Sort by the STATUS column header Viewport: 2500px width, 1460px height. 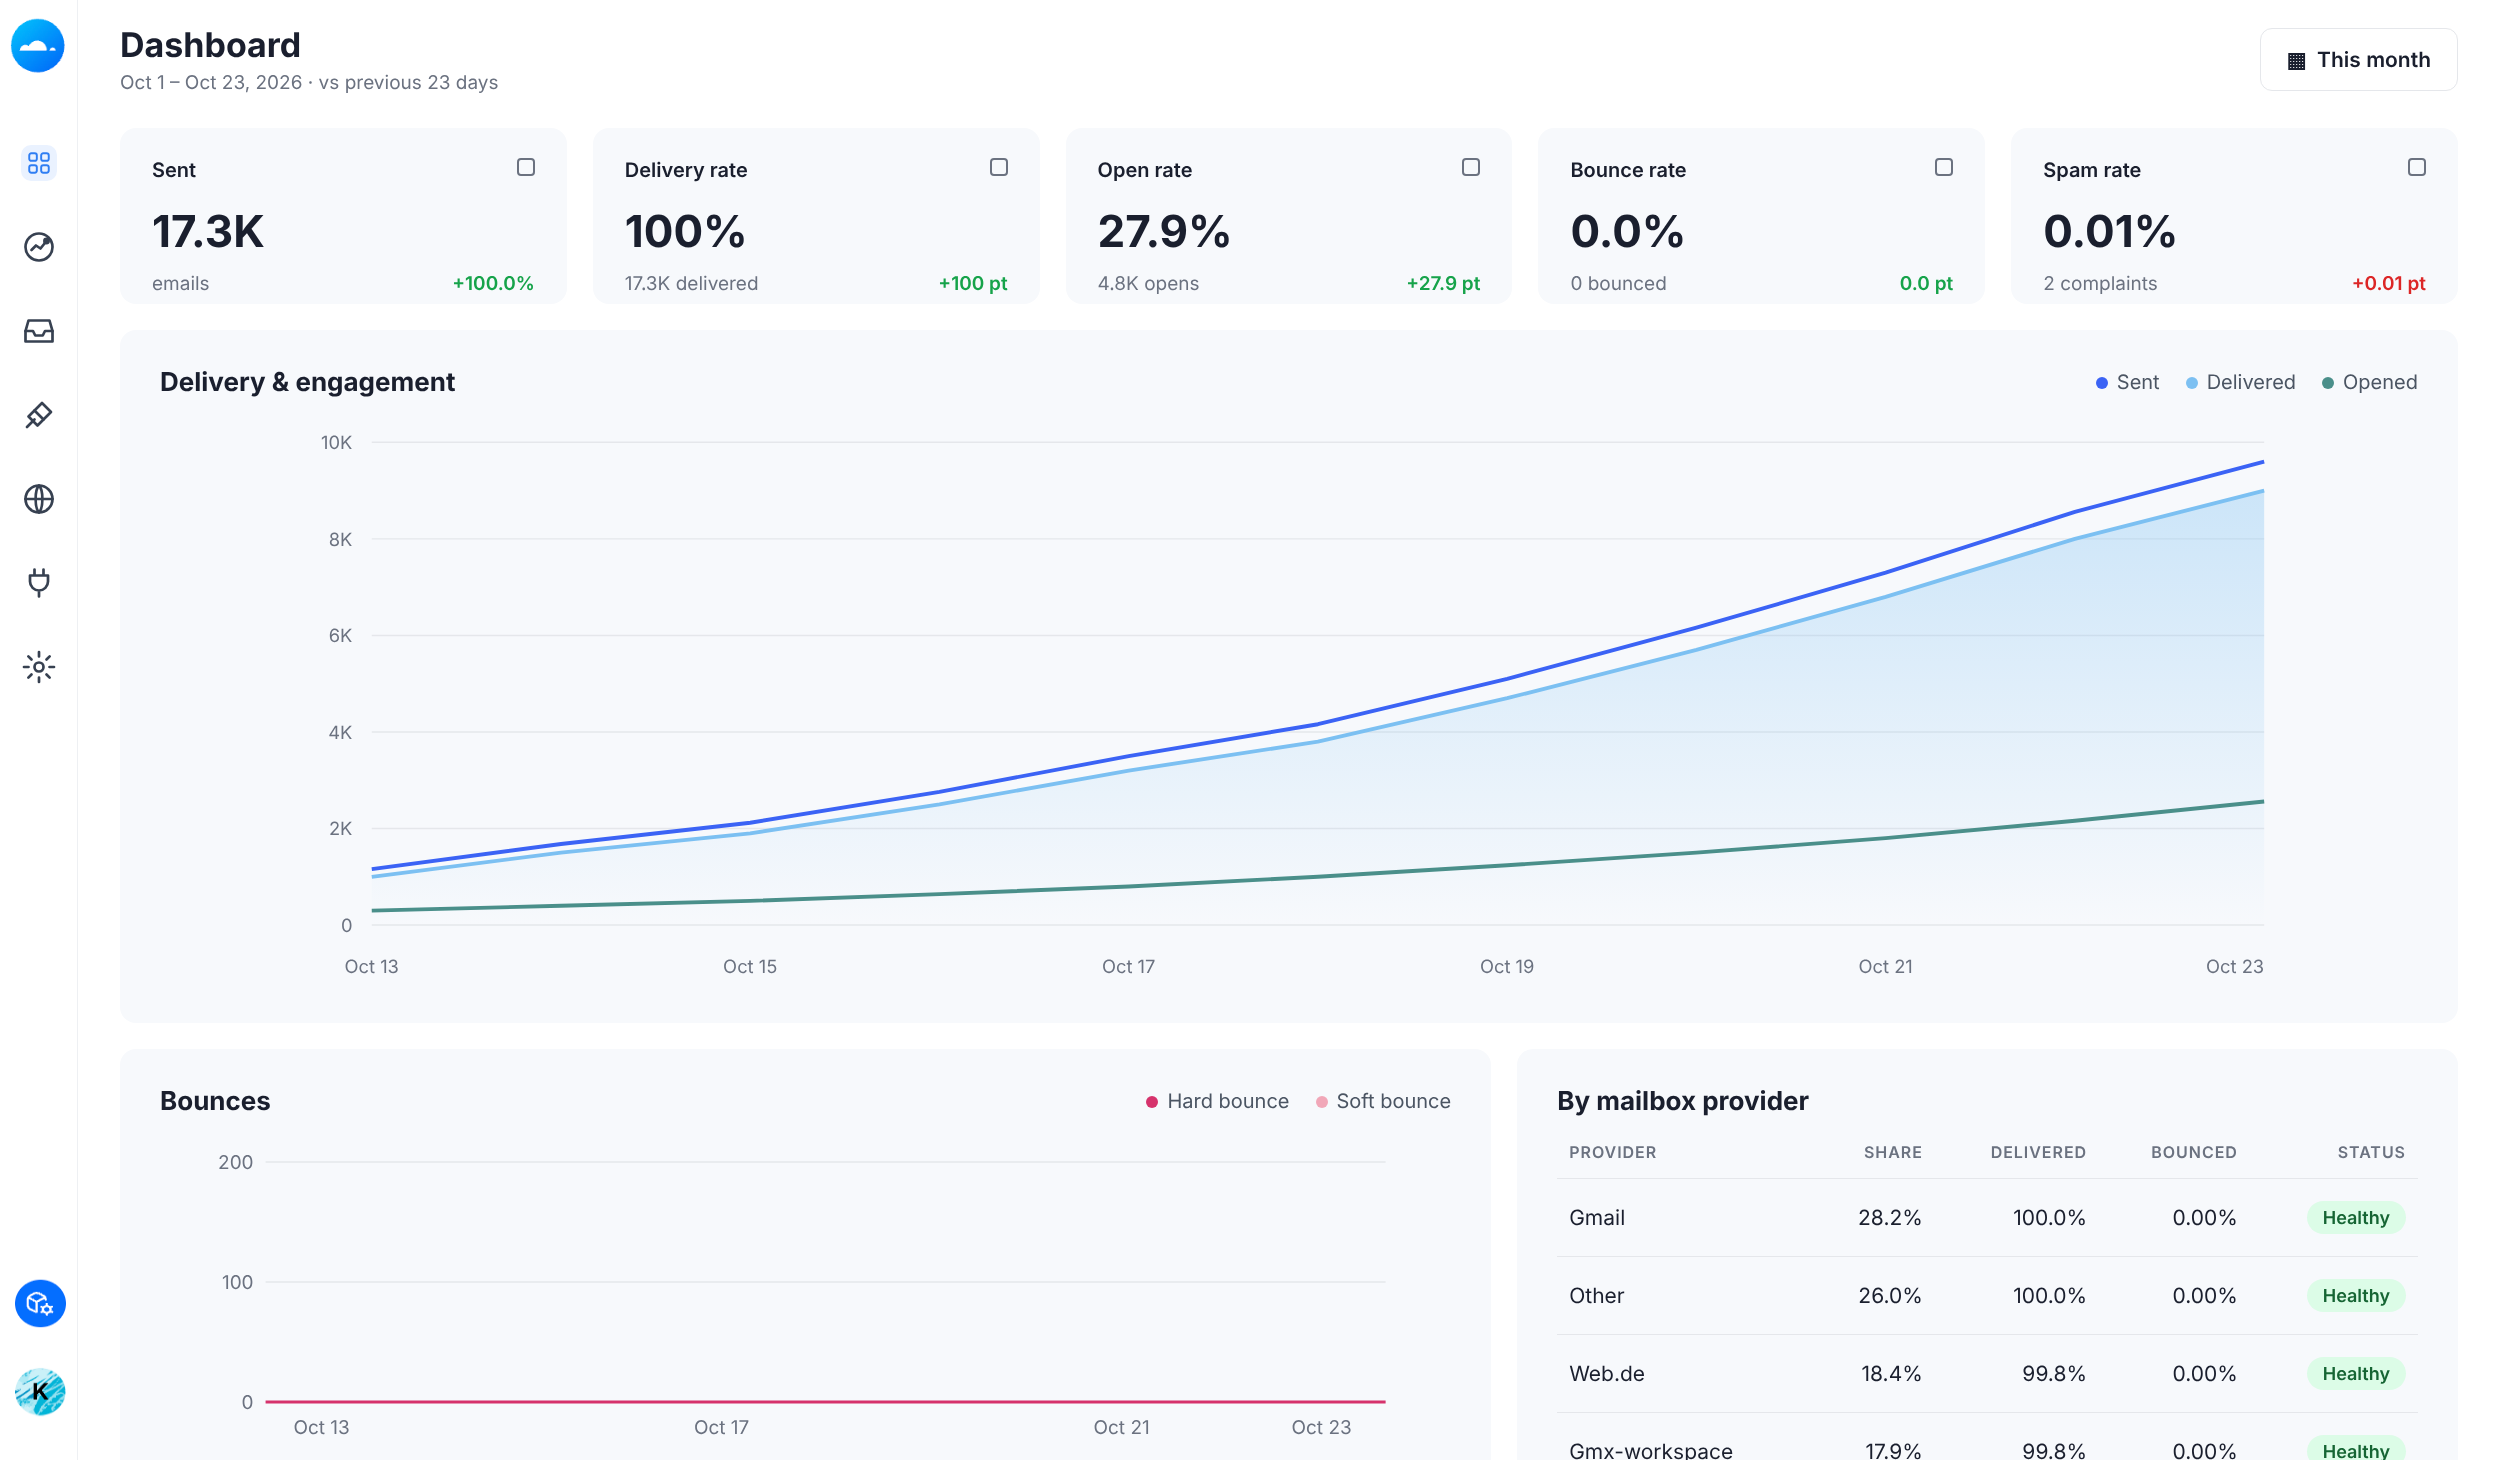[x=2371, y=1153]
